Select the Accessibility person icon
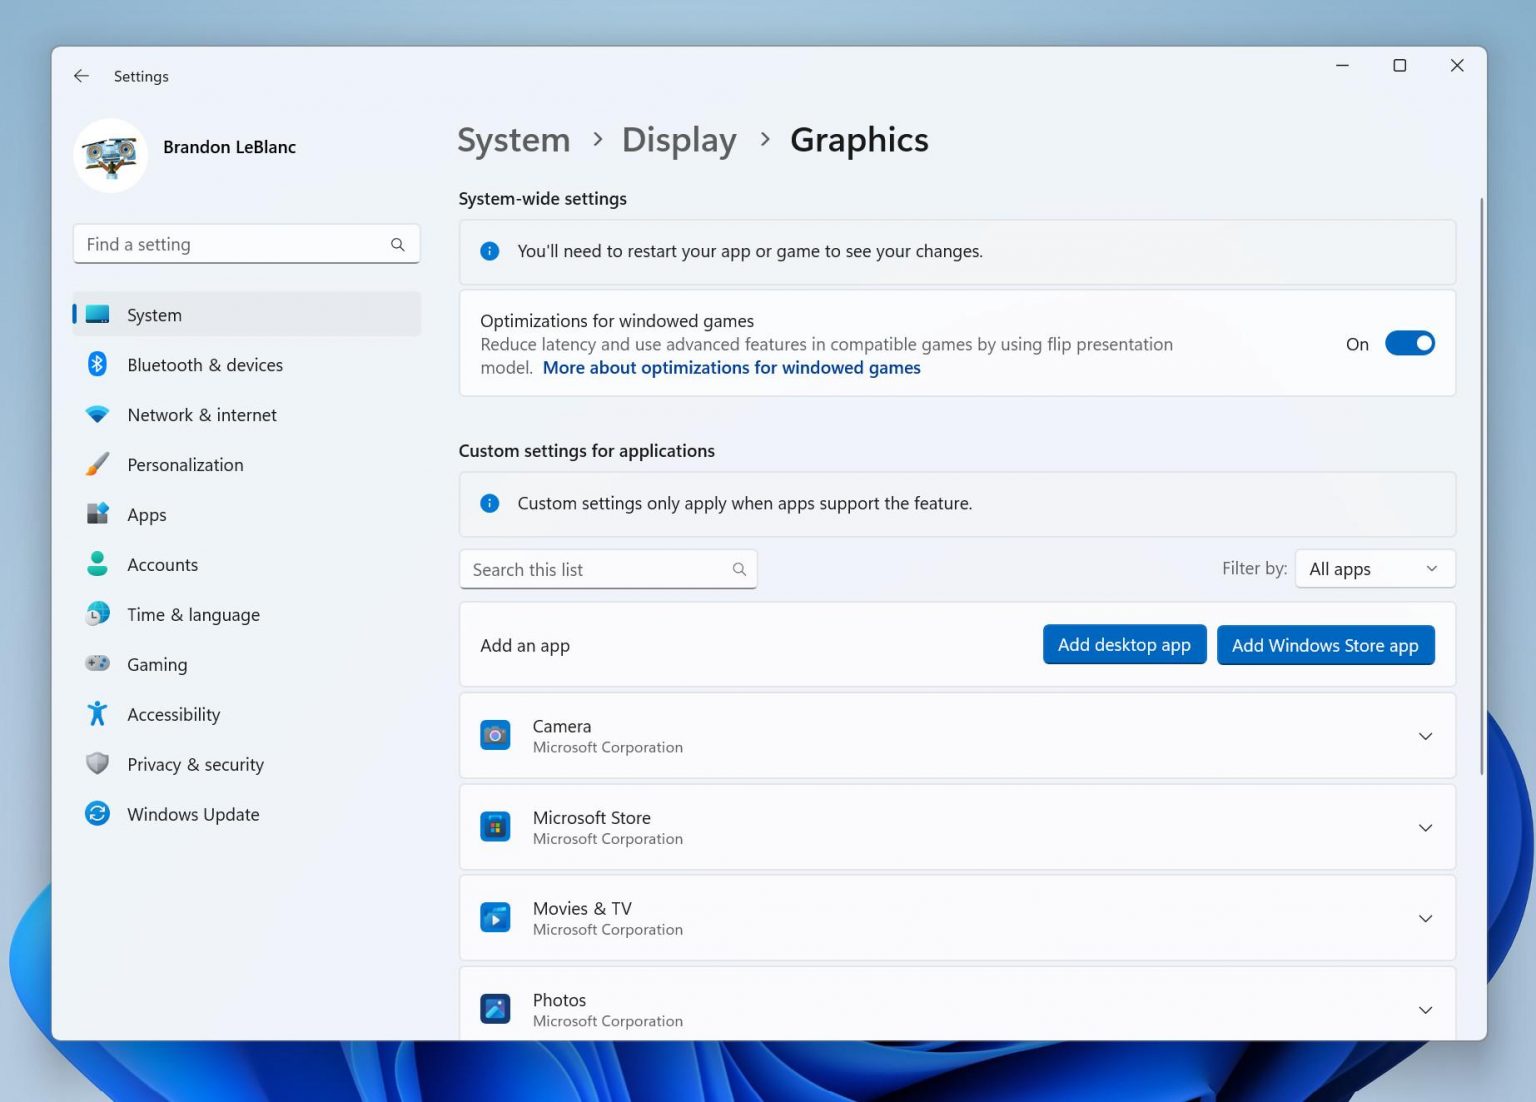 97,713
